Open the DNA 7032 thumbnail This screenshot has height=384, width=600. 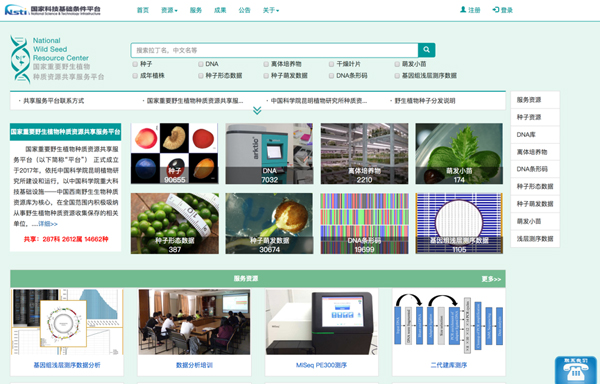click(269, 153)
